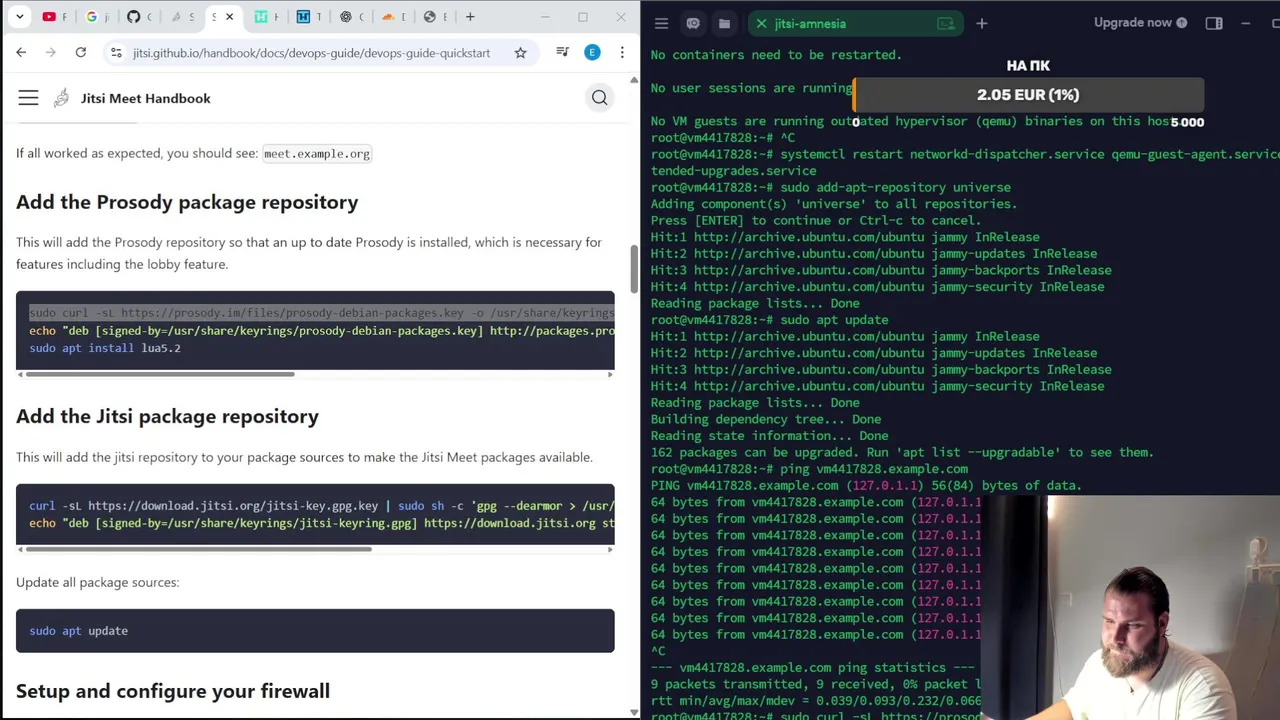
Task: View site information icon in address bar
Action: pyautogui.click(x=117, y=53)
